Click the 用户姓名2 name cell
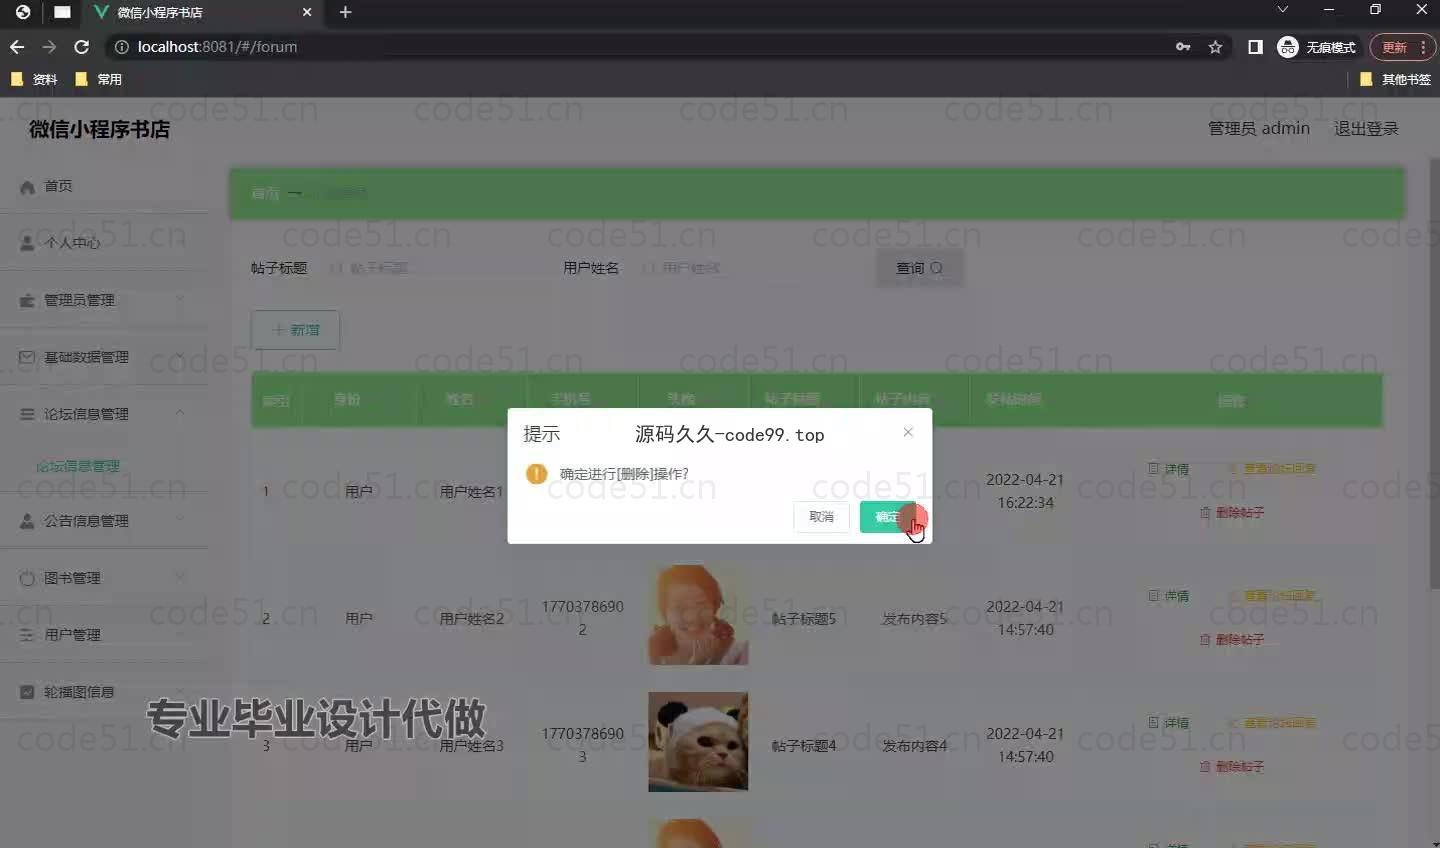Image resolution: width=1440 pixels, height=848 pixels. click(472, 619)
